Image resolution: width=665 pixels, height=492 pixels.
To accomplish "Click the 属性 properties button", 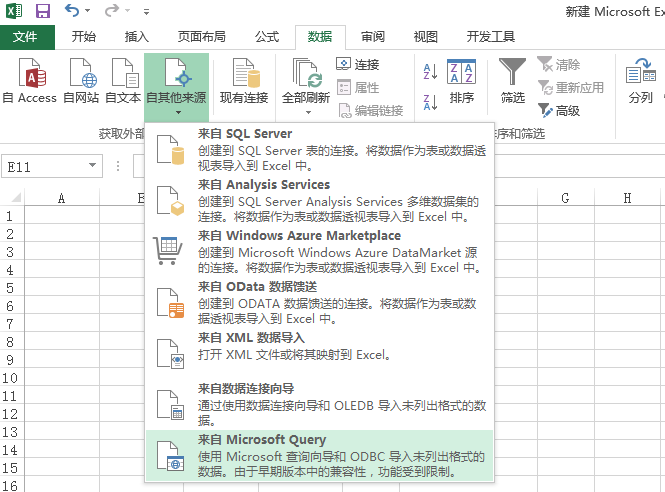I will (x=358, y=87).
